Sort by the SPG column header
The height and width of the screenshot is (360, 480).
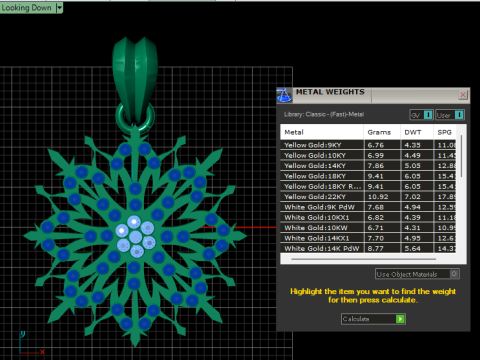point(445,132)
